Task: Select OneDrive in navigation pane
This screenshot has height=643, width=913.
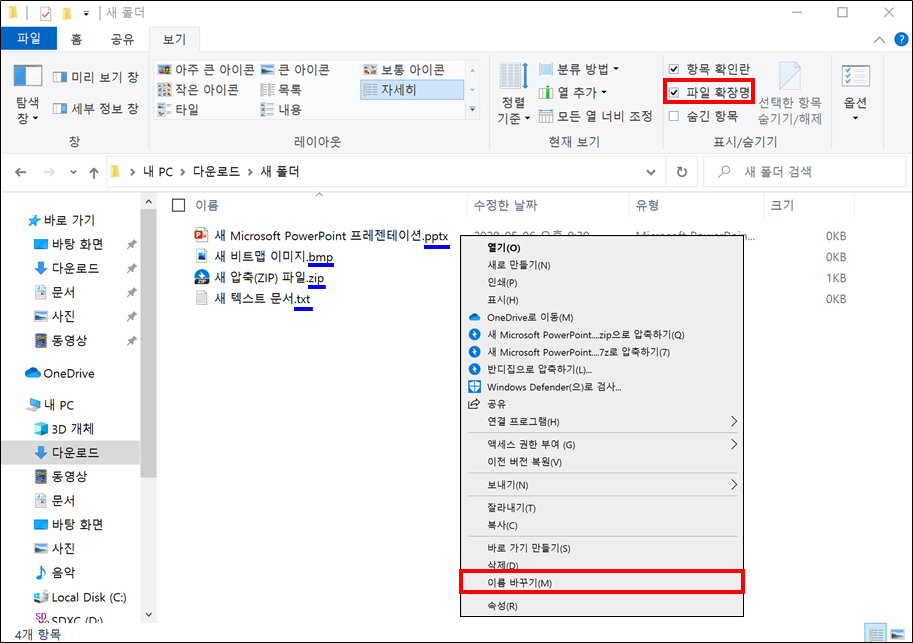Action: [x=60, y=373]
